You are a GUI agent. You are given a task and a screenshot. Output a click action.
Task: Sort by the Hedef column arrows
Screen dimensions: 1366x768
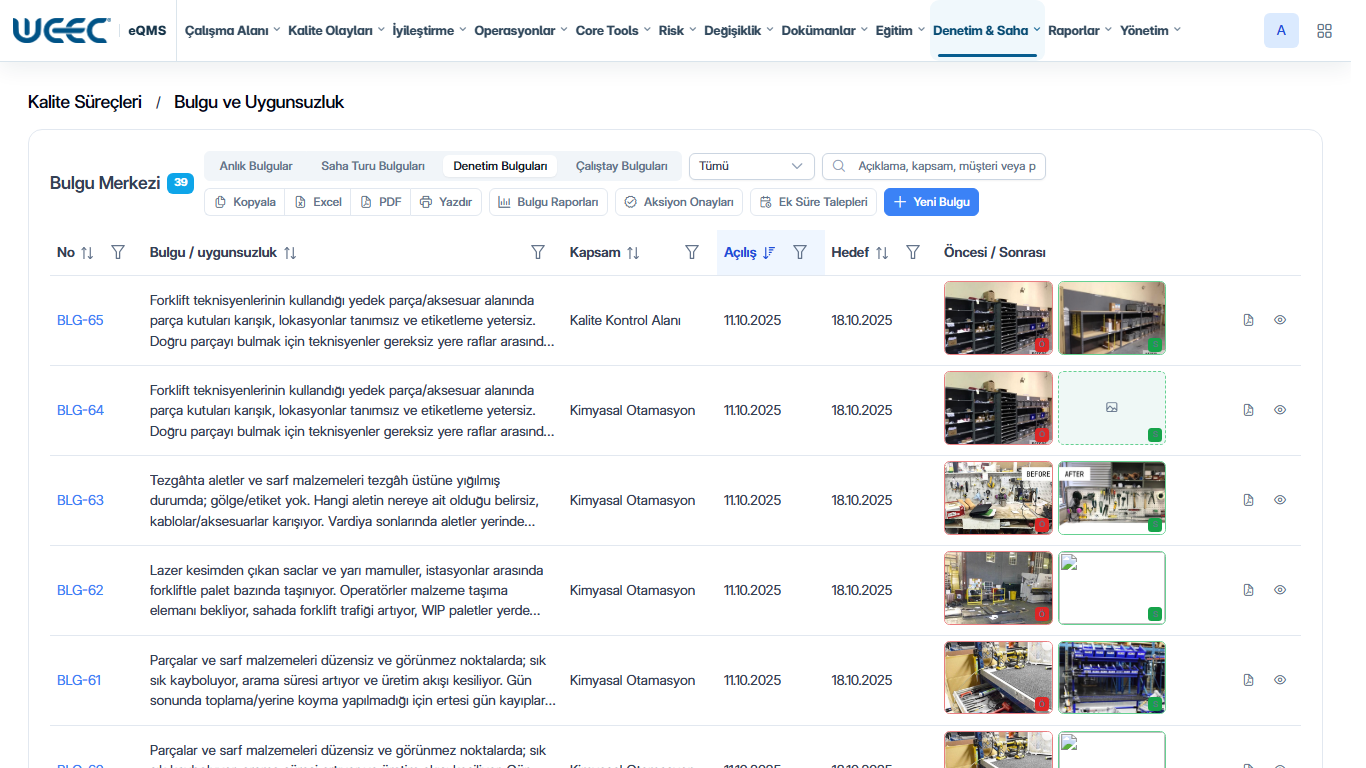point(882,253)
